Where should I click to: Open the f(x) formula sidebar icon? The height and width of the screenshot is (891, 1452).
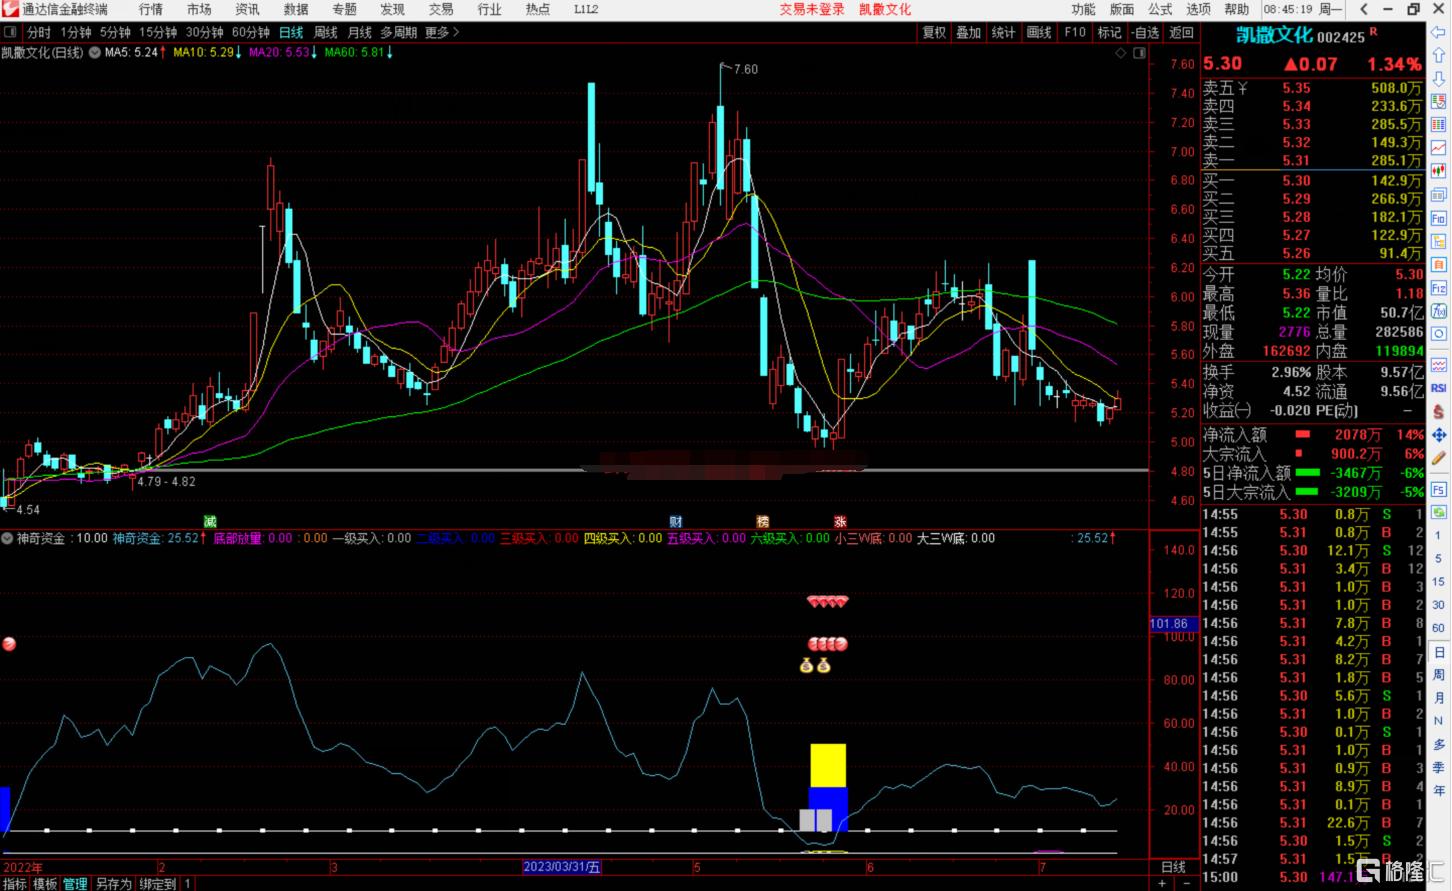point(1439,311)
